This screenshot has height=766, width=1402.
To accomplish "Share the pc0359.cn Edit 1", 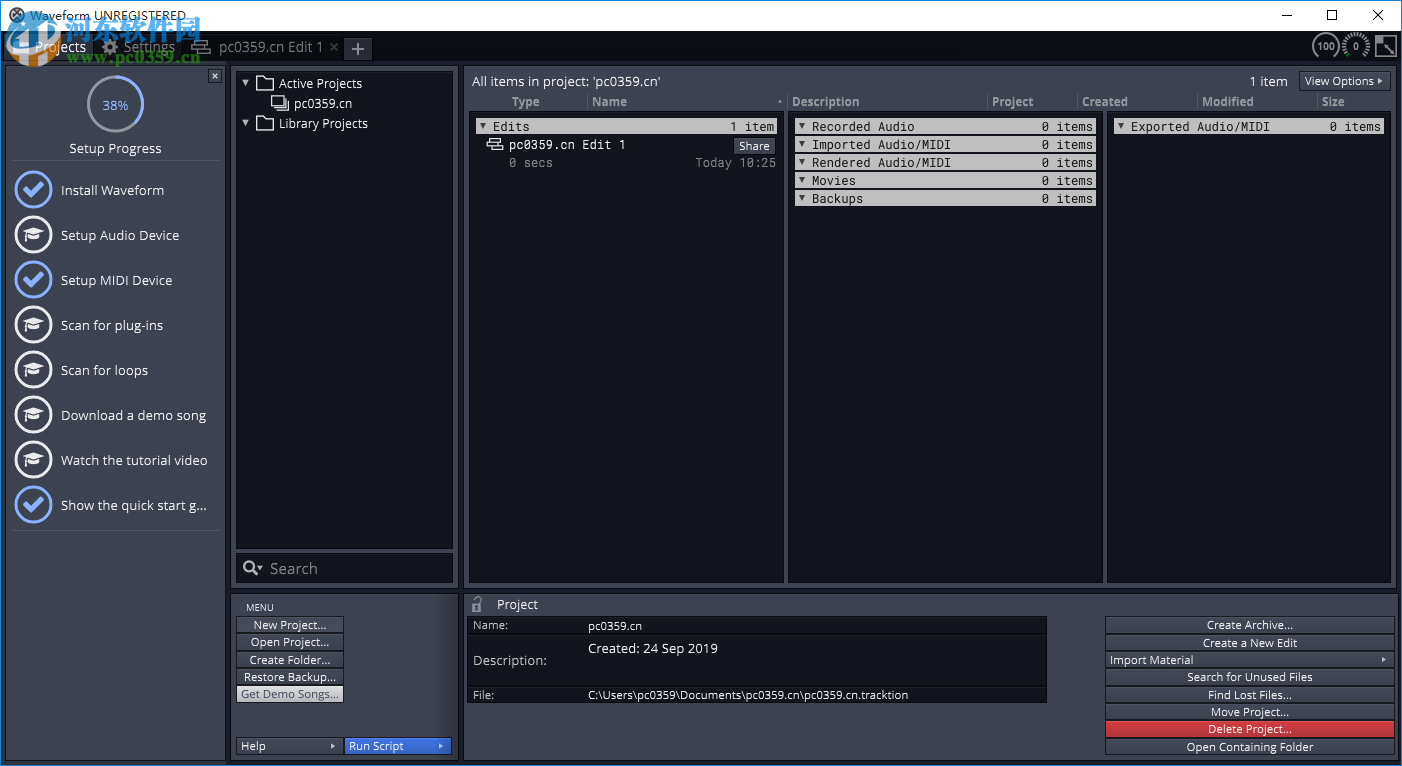I will click(x=754, y=145).
